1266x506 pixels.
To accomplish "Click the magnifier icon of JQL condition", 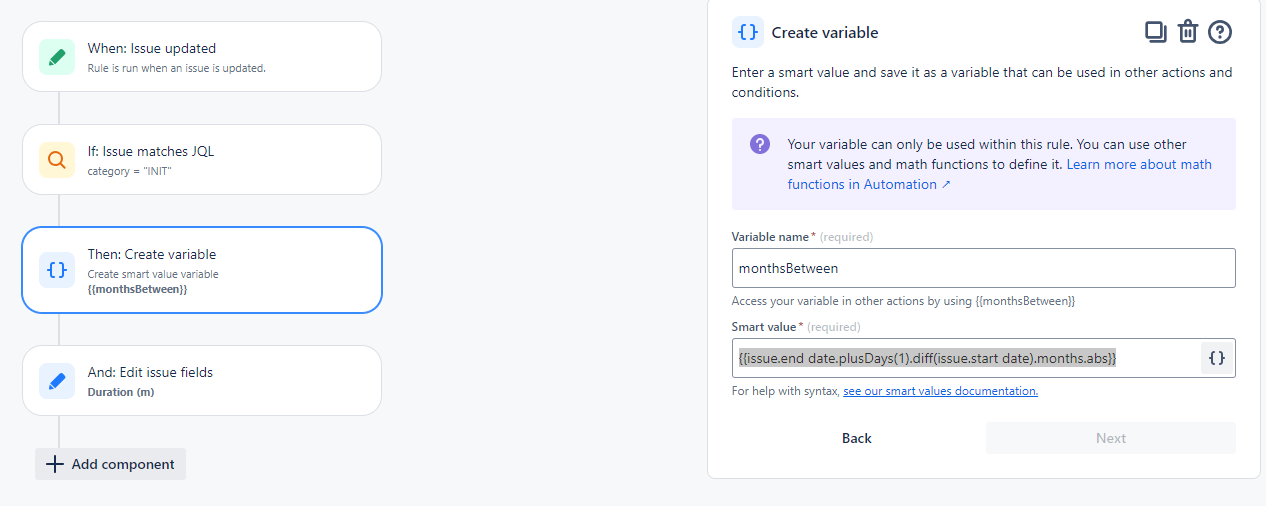I will [57, 160].
